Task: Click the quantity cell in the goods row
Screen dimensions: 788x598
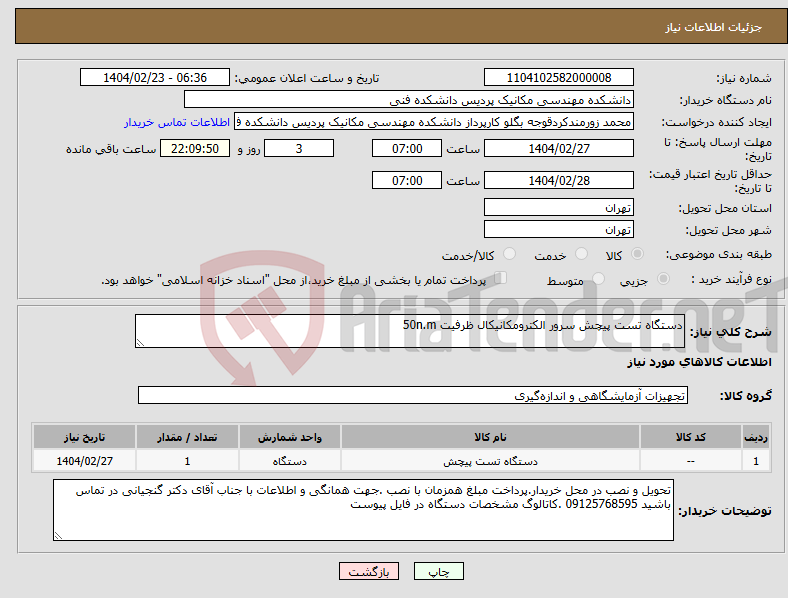Action: click(187, 461)
